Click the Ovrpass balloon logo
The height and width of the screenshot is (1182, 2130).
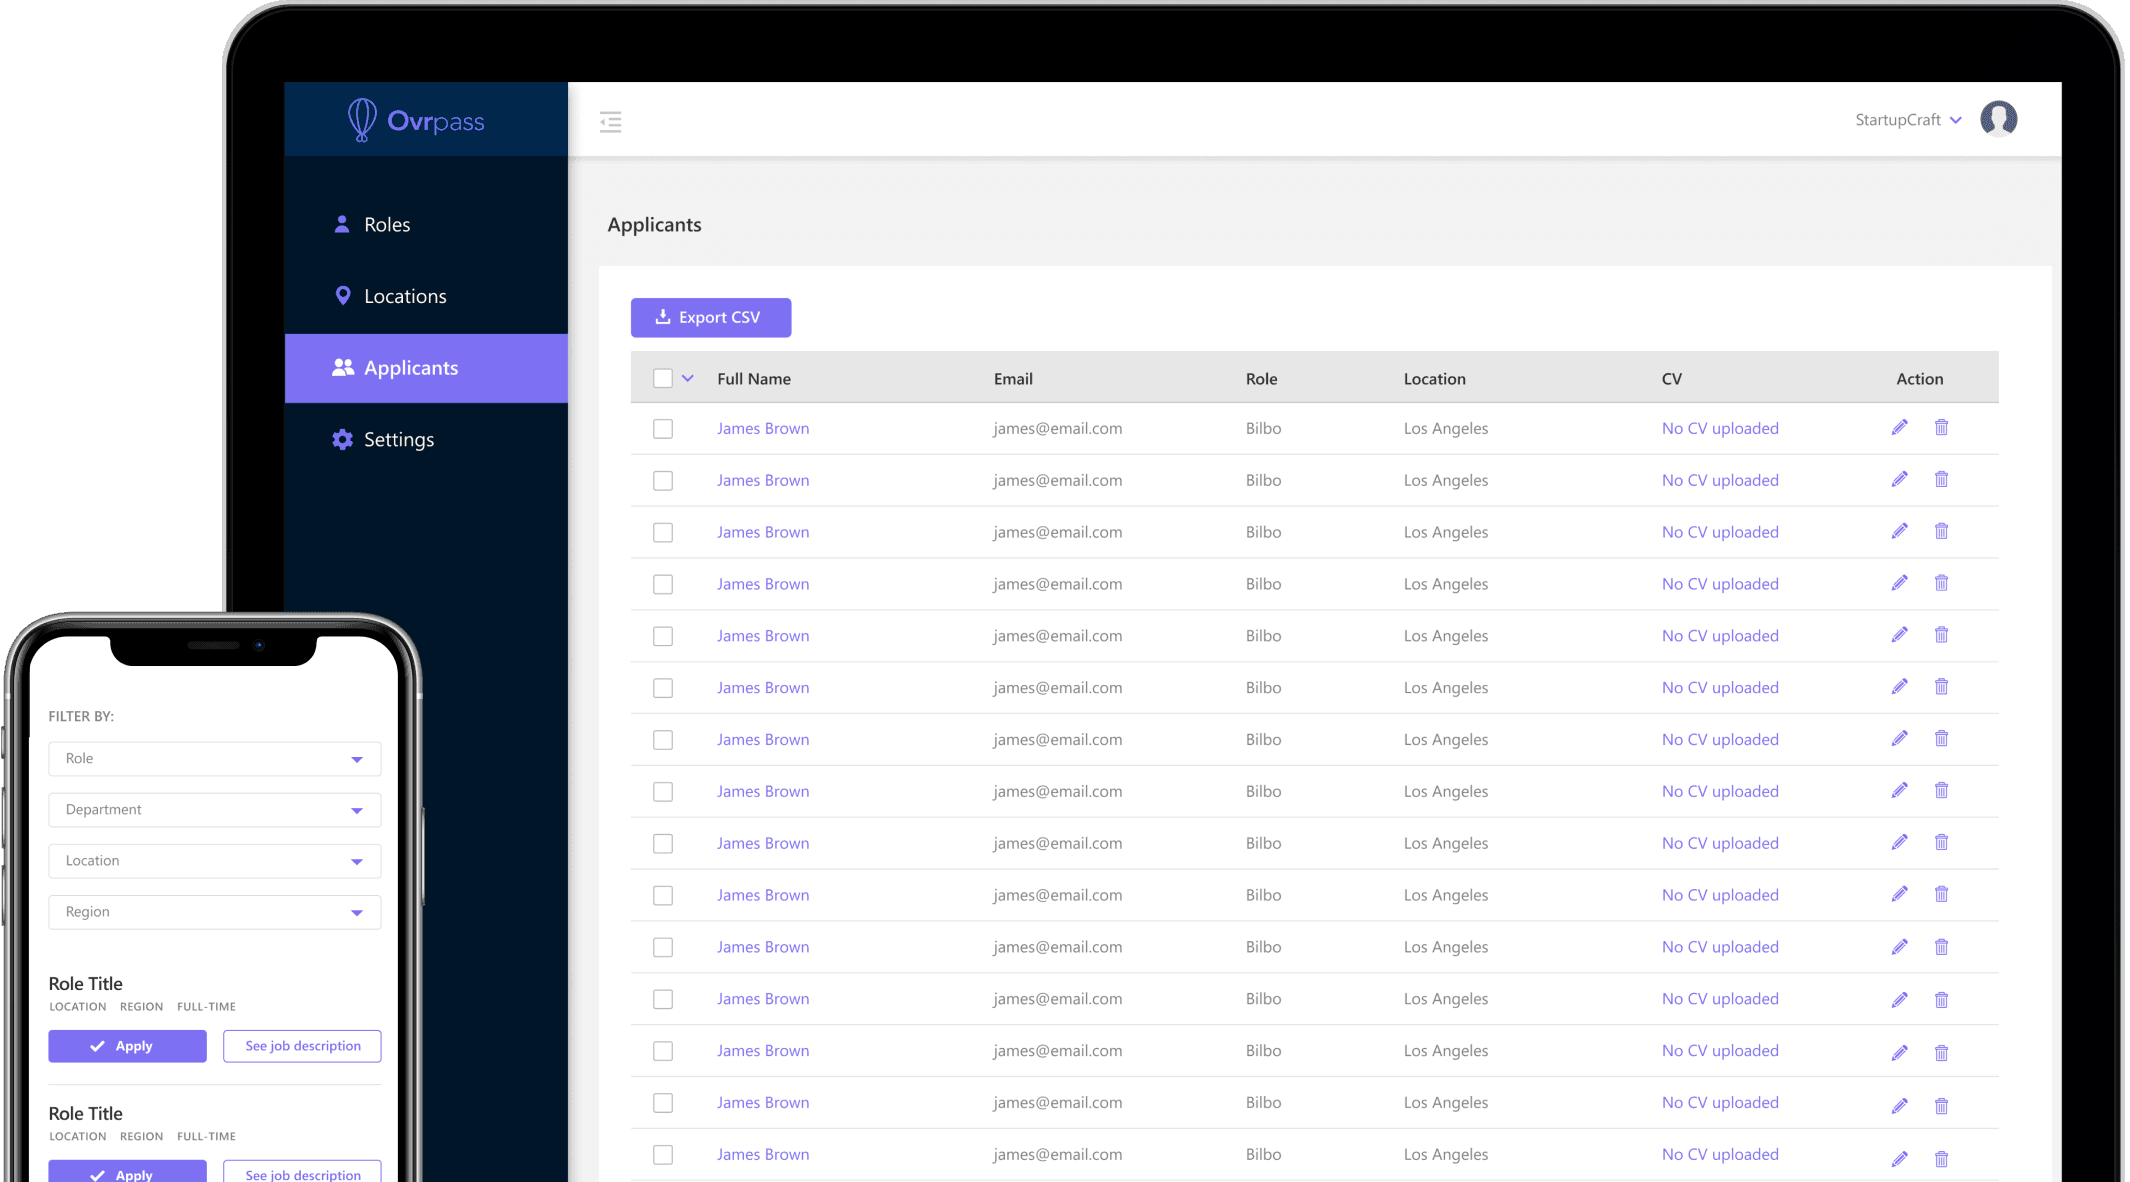(362, 120)
